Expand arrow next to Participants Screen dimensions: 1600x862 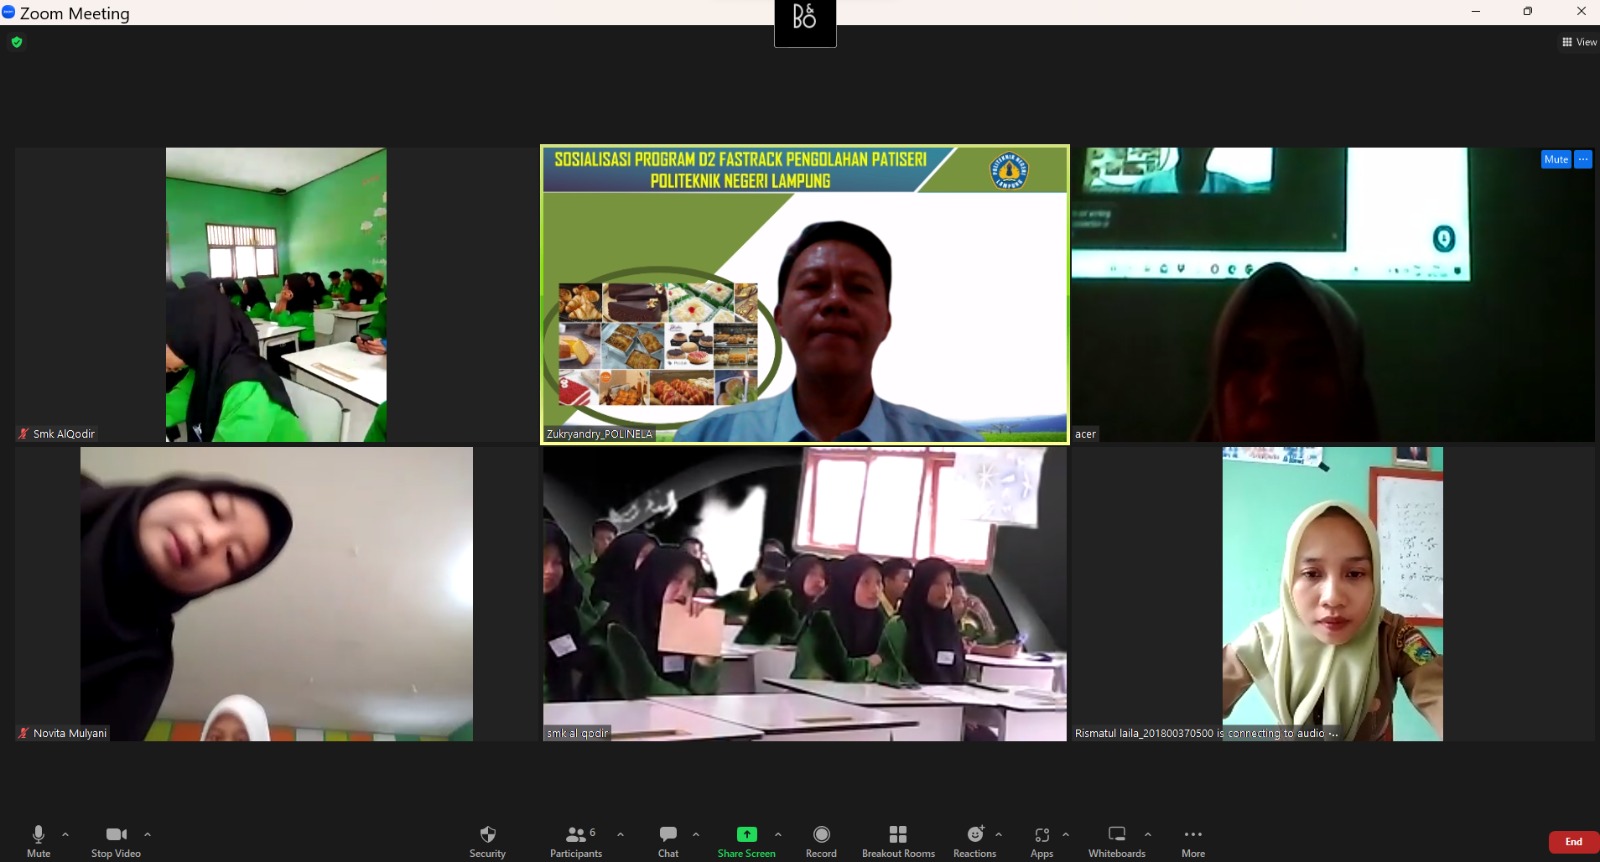620,834
